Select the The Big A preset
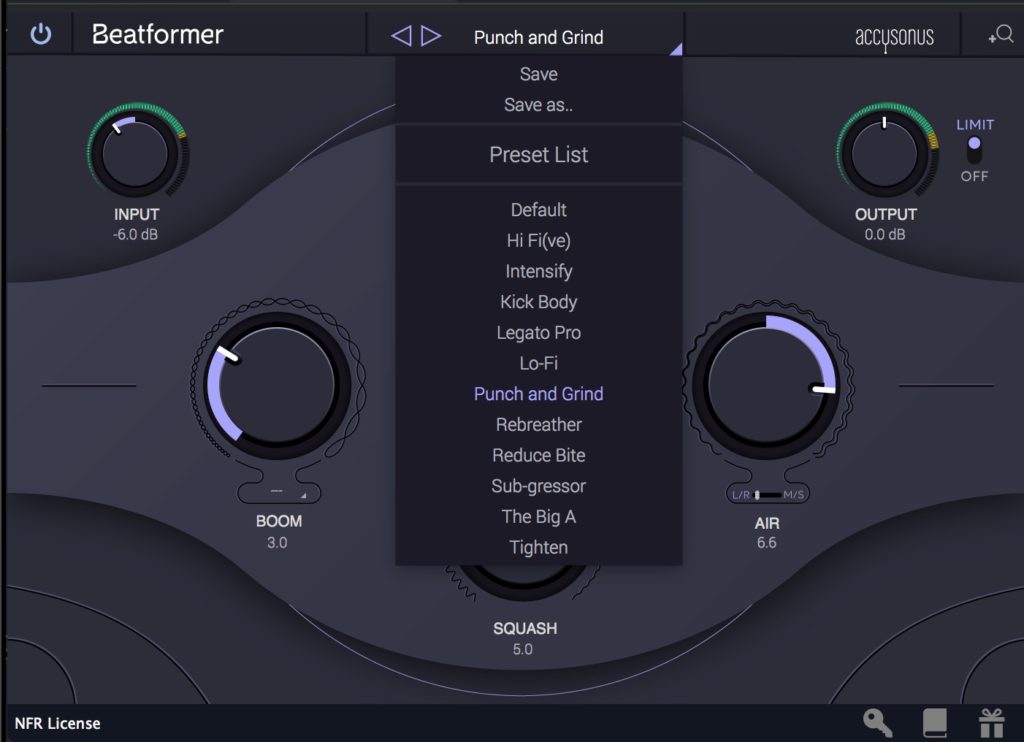The width and height of the screenshot is (1024, 742). point(539,517)
